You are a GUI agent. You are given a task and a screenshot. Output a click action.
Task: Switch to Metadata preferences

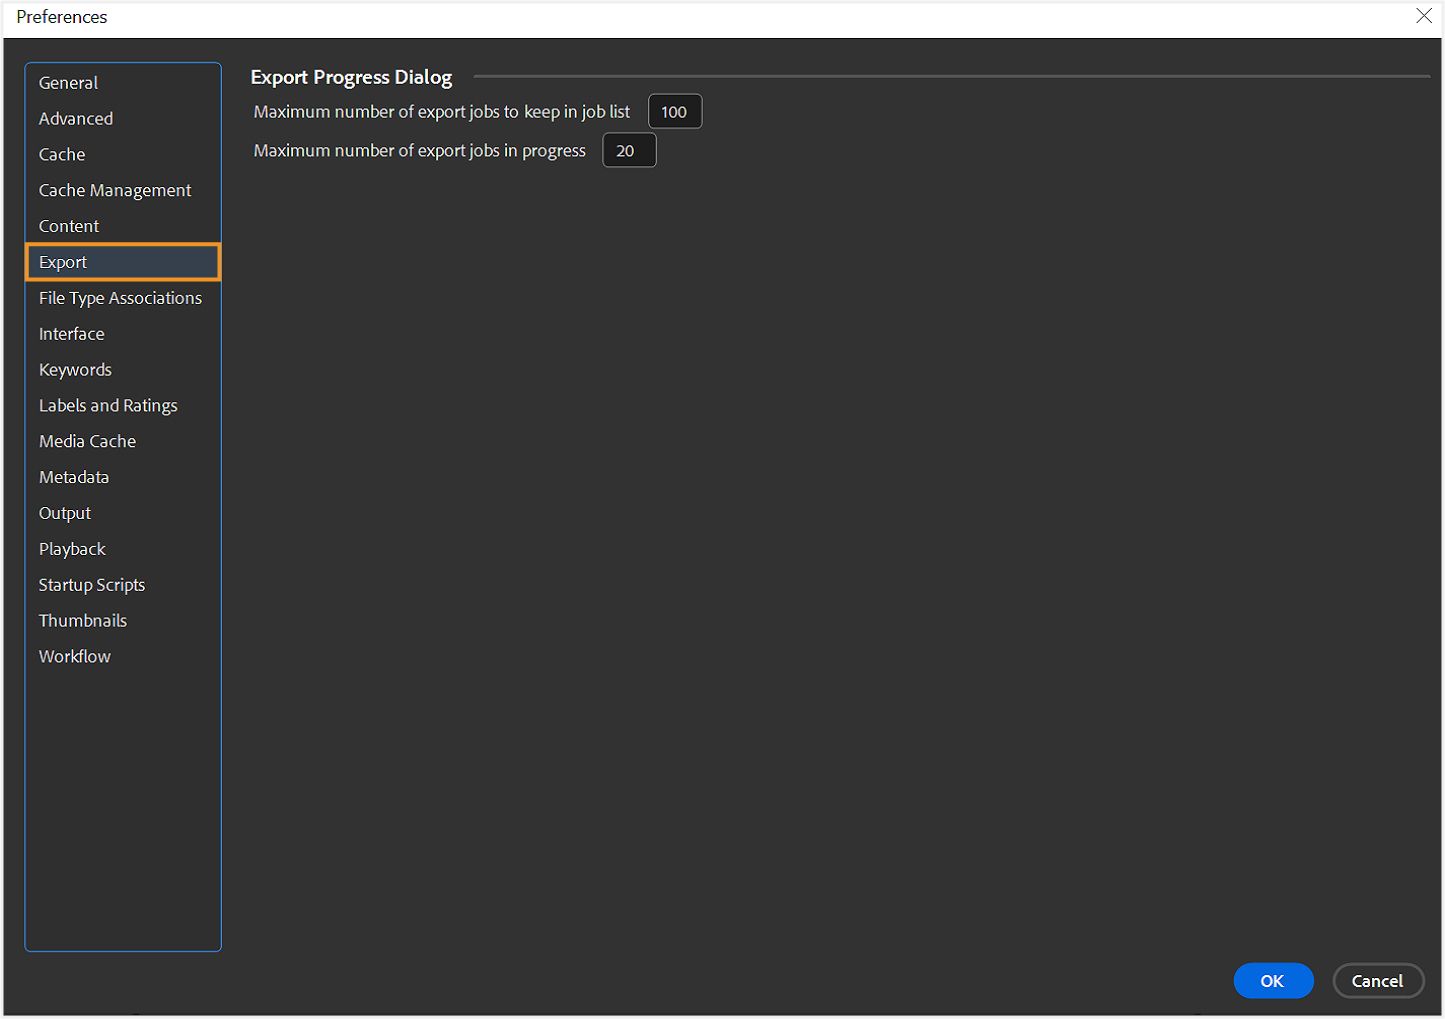pyautogui.click(x=73, y=477)
